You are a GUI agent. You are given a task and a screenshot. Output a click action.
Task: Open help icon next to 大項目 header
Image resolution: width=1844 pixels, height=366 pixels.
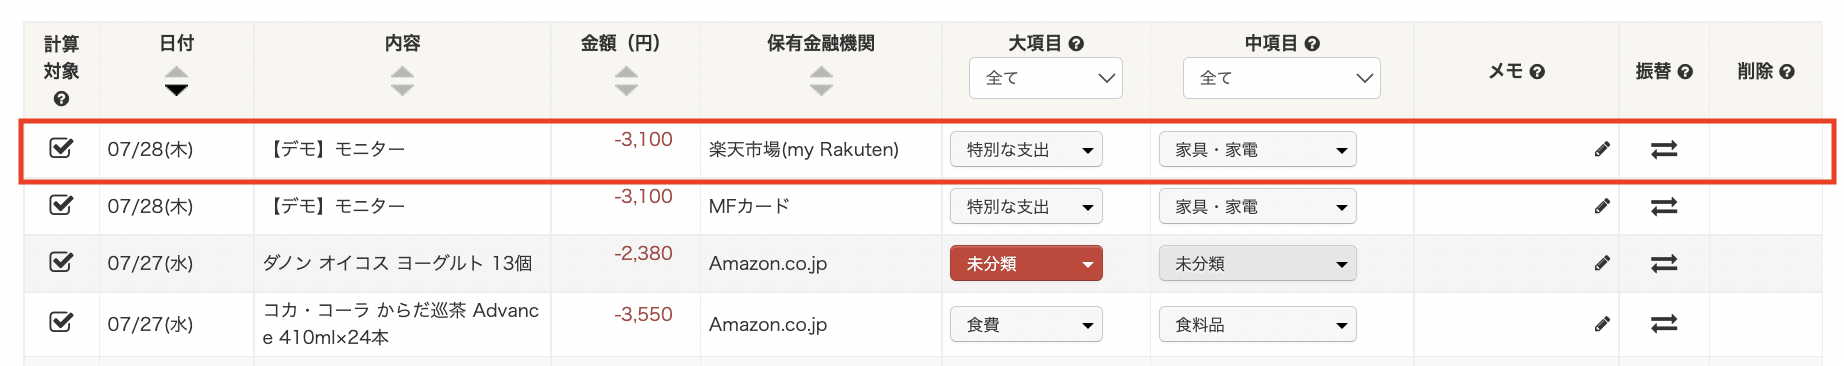click(1076, 44)
